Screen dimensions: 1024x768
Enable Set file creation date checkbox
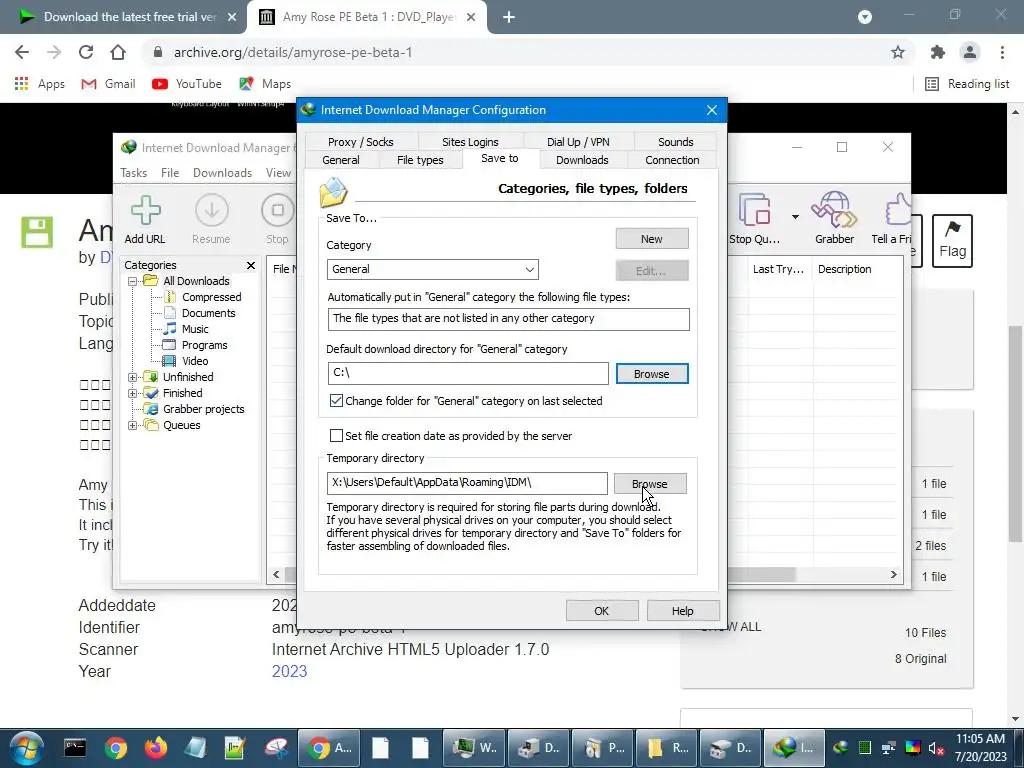(336, 436)
